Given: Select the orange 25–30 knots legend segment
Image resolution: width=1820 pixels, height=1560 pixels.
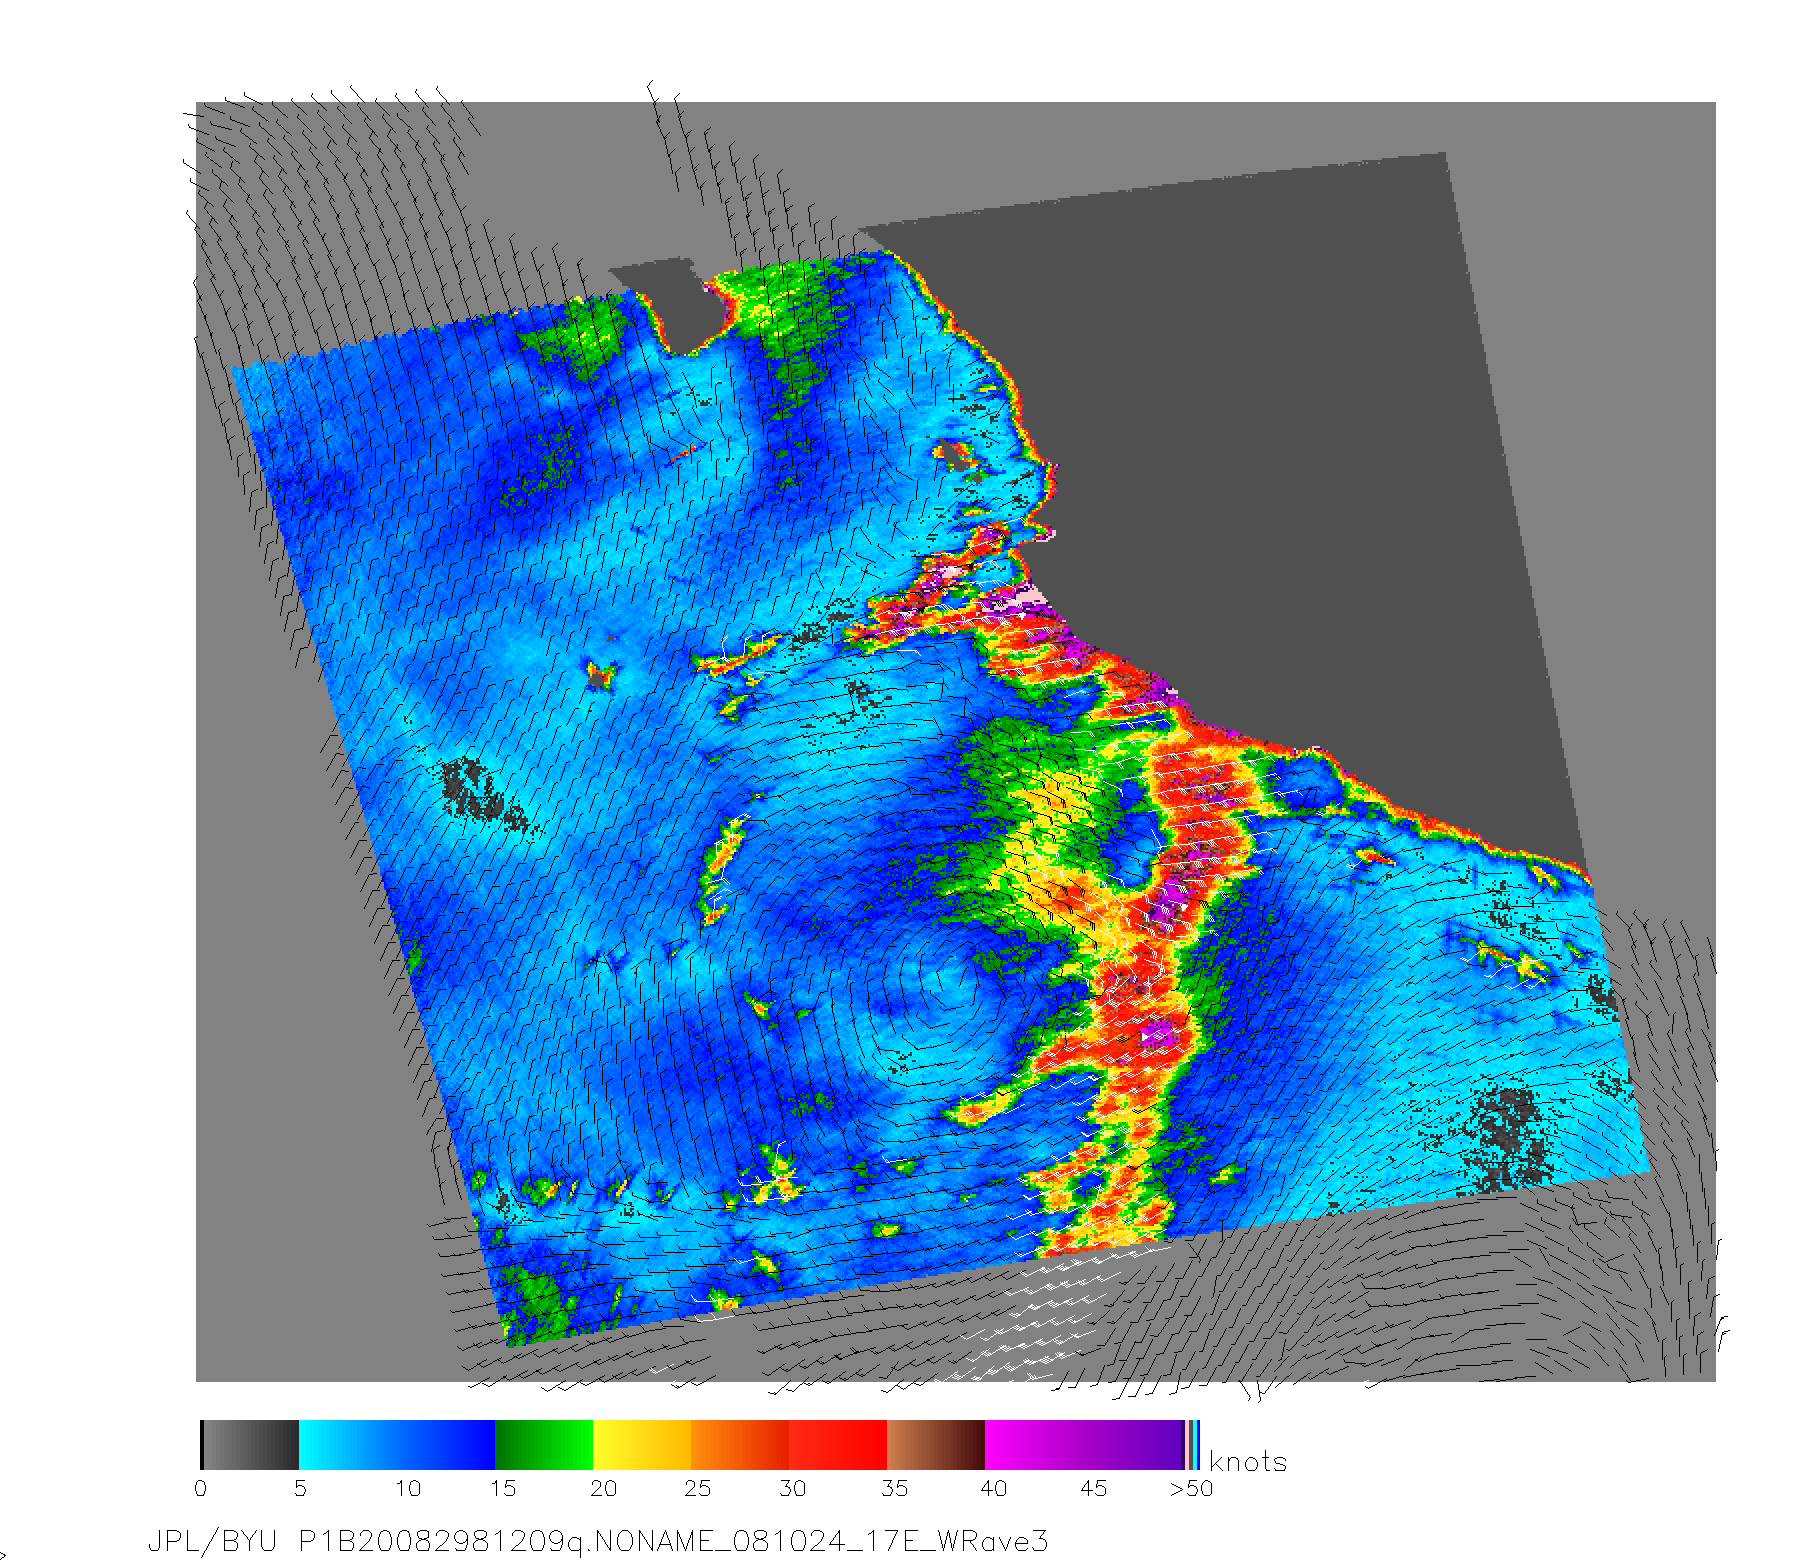Looking at the screenshot, I should pyautogui.click(x=740, y=1445).
